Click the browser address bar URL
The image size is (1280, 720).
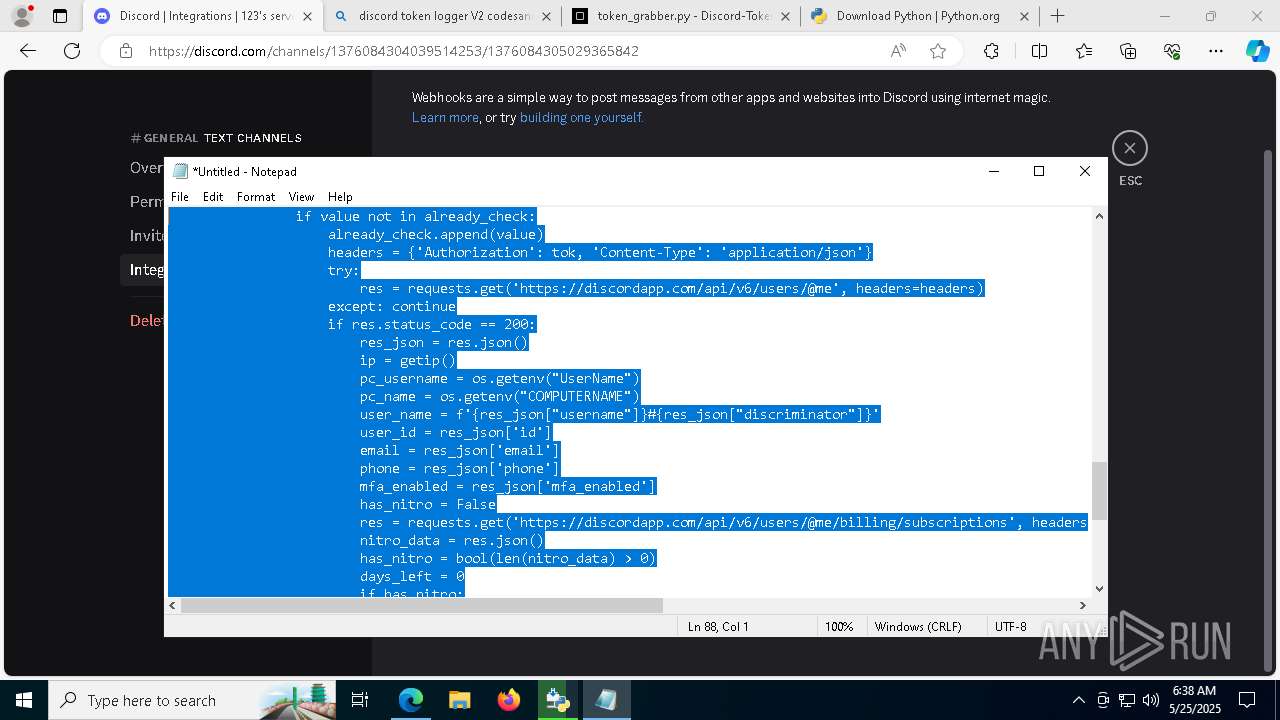coord(394,51)
